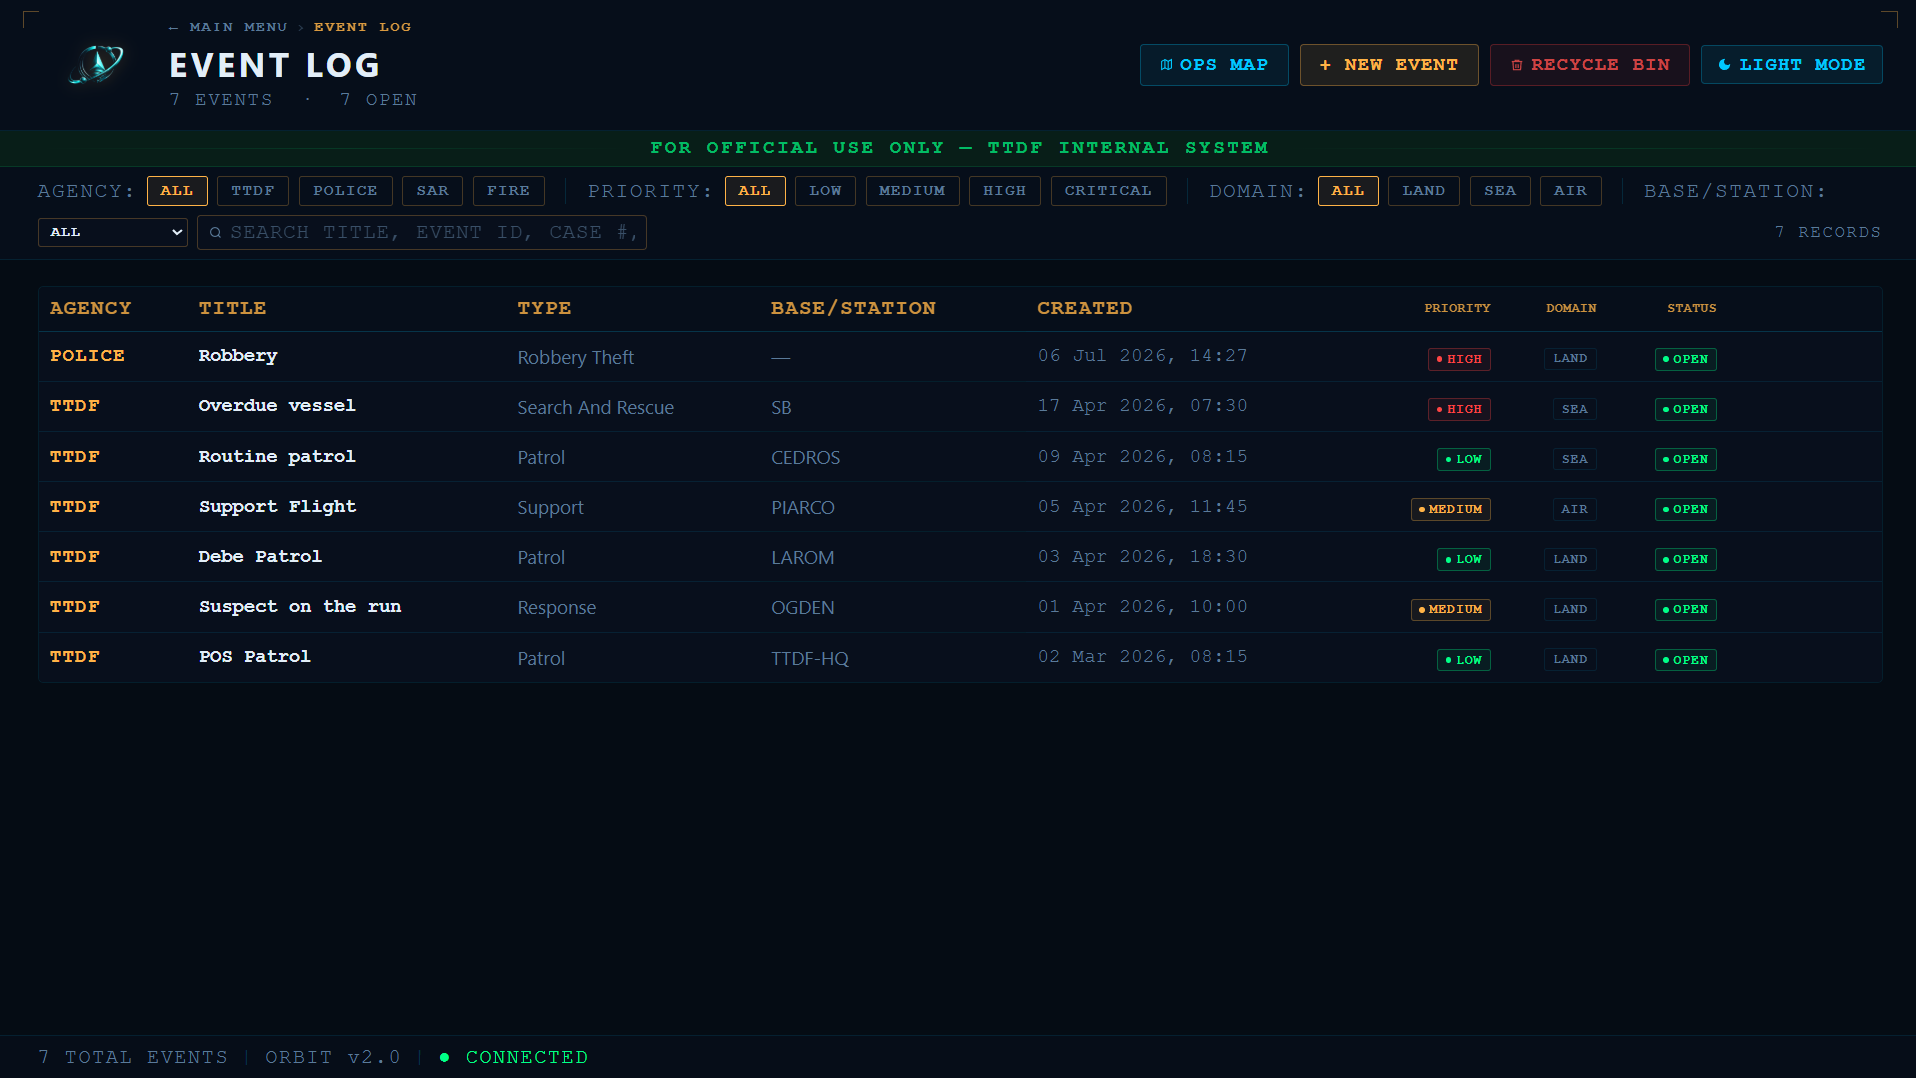Image resolution: width=1916 pixels, height=1078 pixels.
Task: Filter agency by FIRE
Action: (x=509, y=191)
